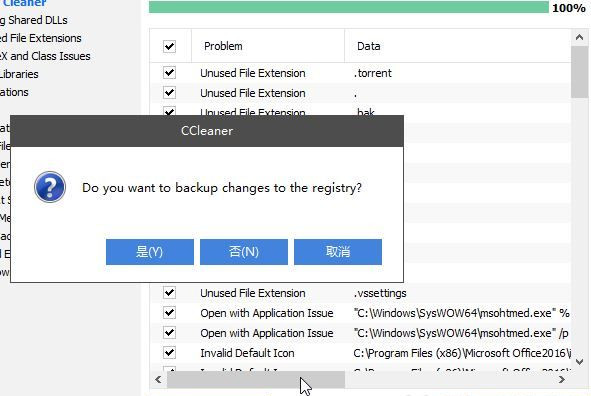The height and width of the screenshot is (396, 591).
Task: Click the 取消 cancel button
Action: pos(338,252)
